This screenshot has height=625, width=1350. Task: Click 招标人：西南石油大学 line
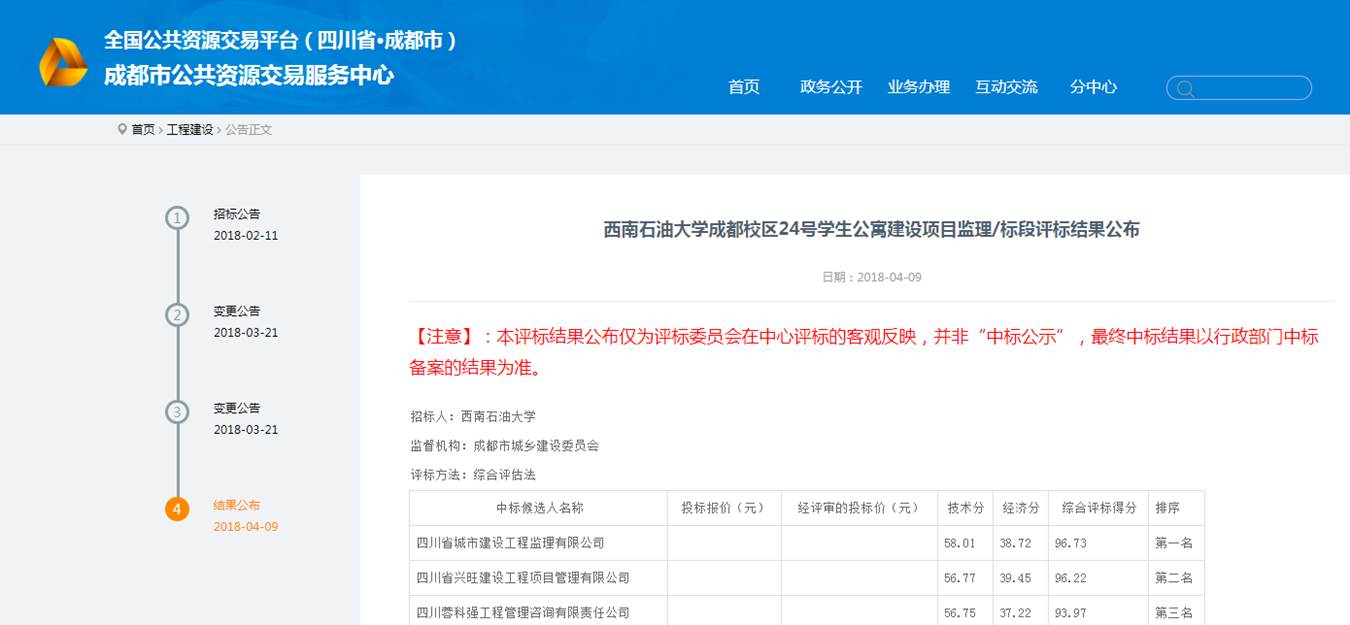[472, 416]
